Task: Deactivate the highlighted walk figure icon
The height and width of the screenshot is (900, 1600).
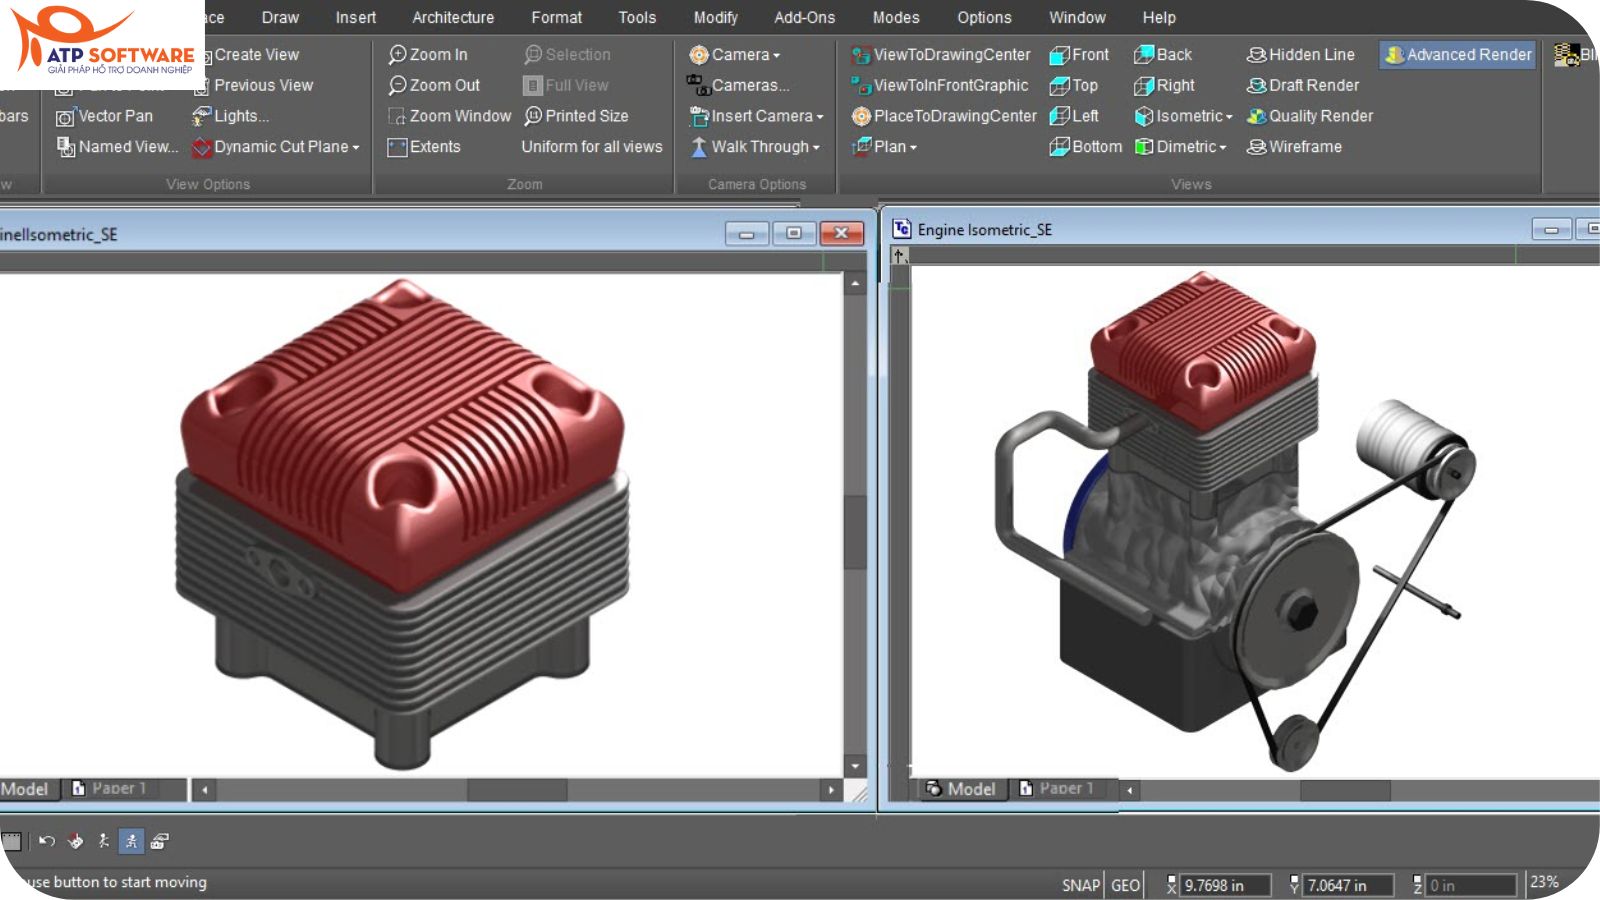Action: pyautogui.click(x=131, y=841)
